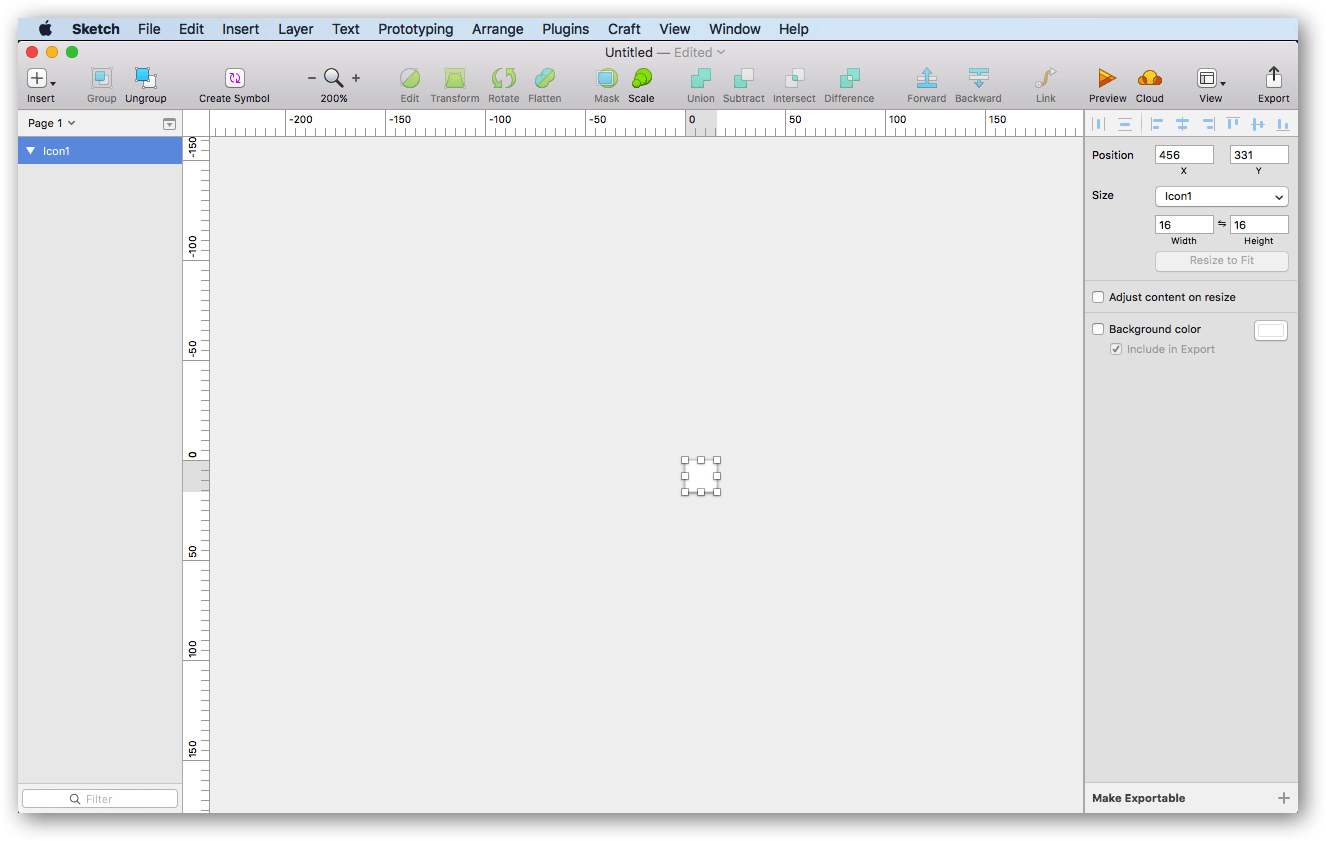Open the Page 1 dropdown
Image resolution: width=1326 pixels, height=841 pixels.
click(x=50, y=122)
